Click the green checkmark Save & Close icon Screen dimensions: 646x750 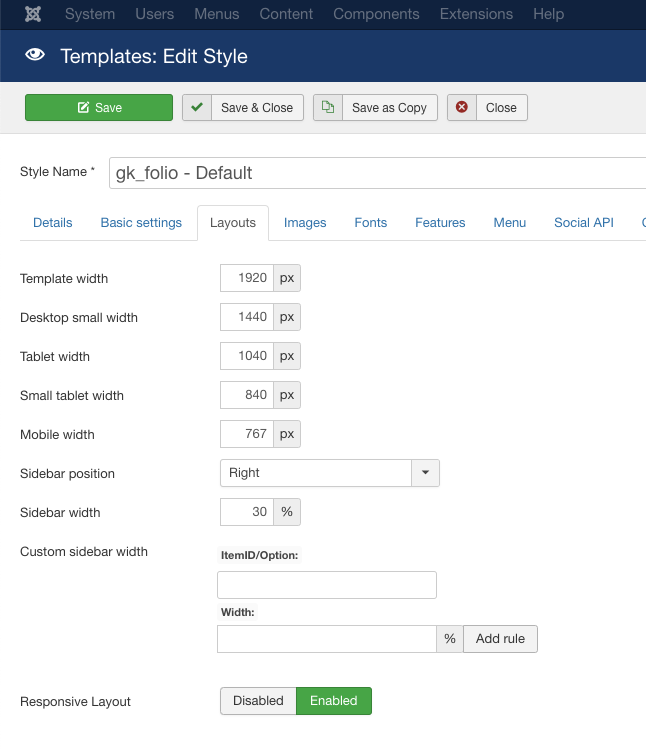point(197,108)
